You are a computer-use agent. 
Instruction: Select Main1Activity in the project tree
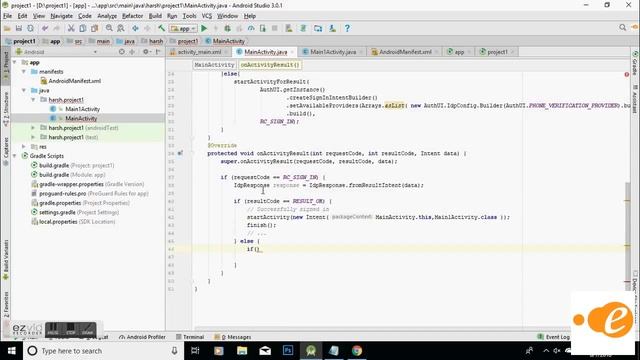click(x=82, y=109)
